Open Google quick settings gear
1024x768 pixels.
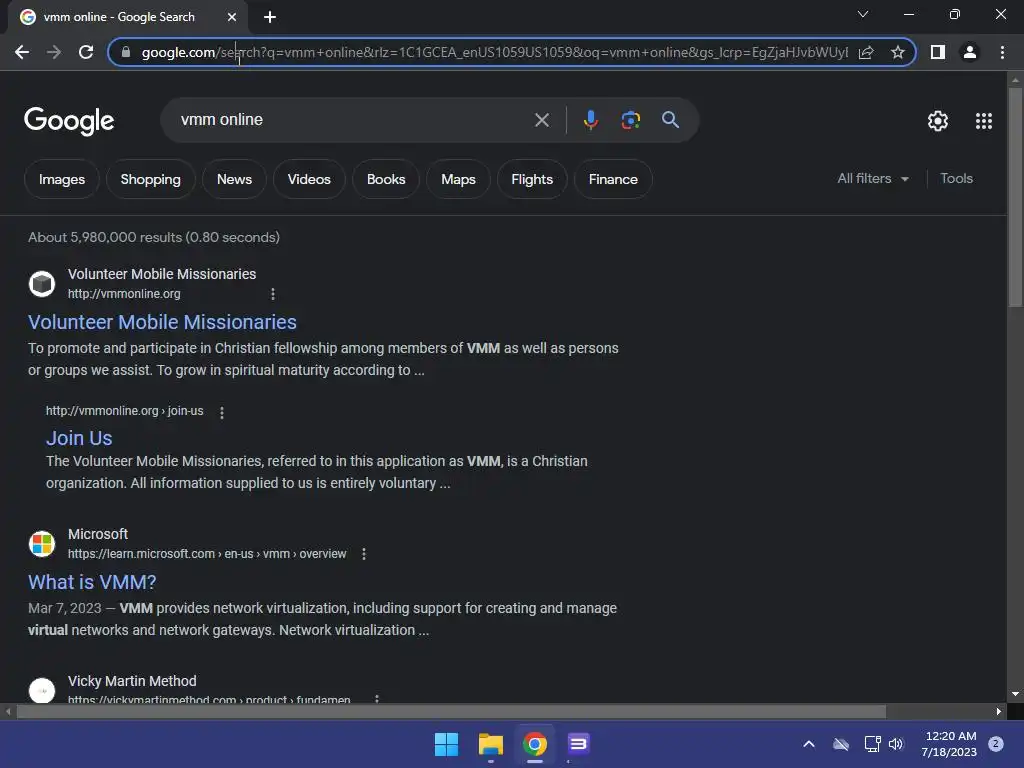coord(938,121)
